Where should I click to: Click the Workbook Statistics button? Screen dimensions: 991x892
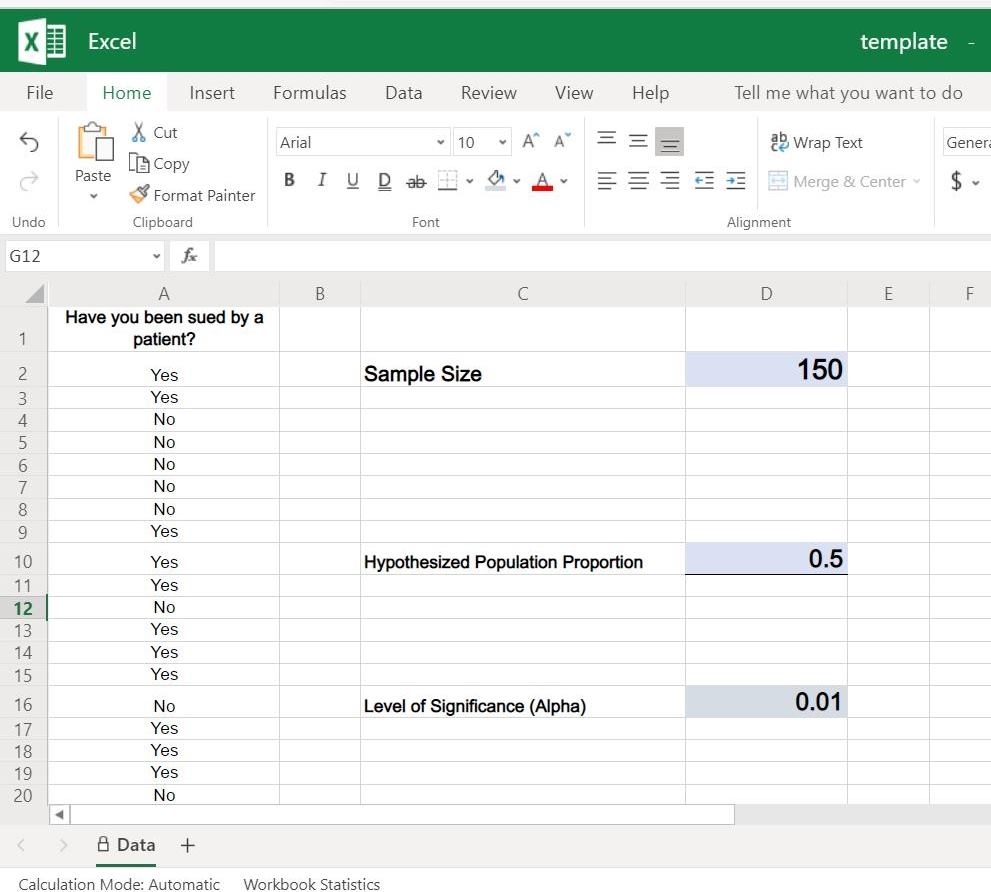tap(312, 884)
